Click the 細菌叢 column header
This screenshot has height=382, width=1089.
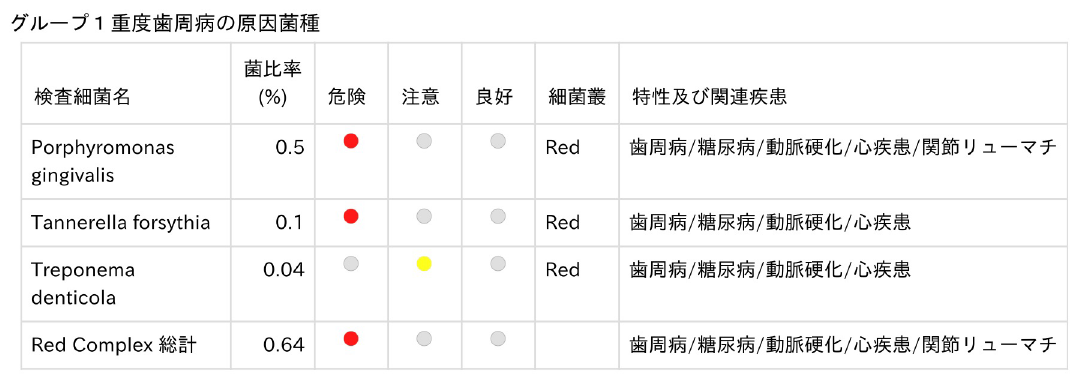576,97
